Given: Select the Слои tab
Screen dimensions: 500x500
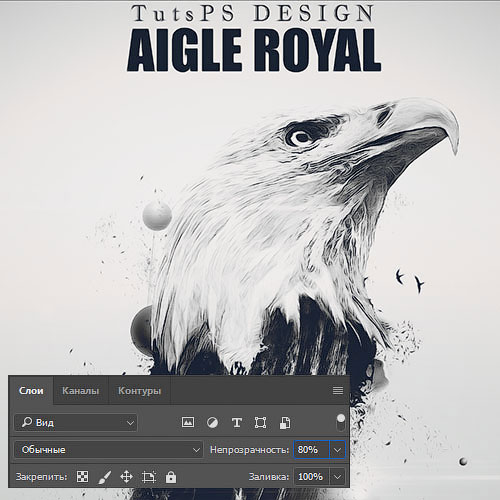Looking at the screenshot, I should (x=31, y=391).
